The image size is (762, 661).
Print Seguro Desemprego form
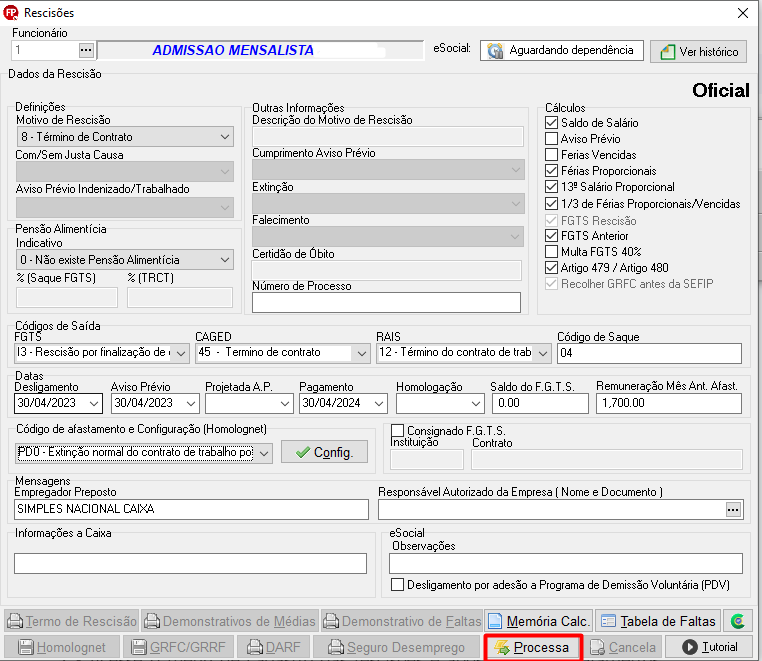click(x=396, y=647)
